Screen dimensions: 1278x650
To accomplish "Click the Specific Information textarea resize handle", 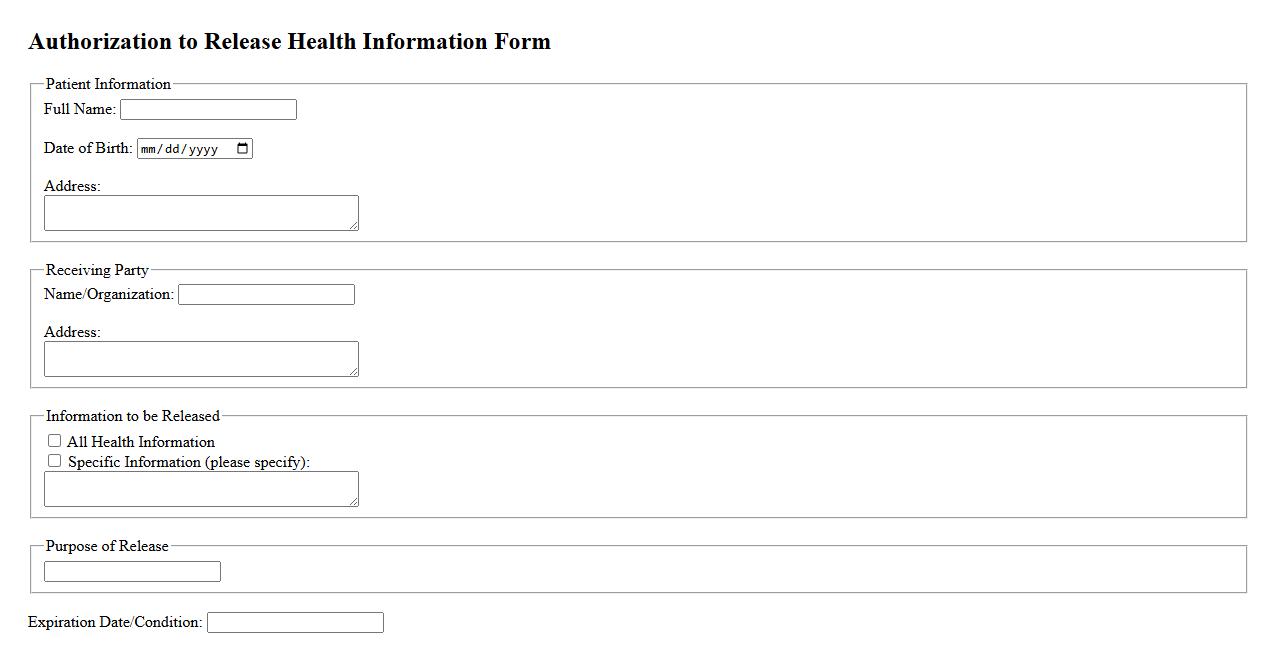I will (x=353, y=502).
